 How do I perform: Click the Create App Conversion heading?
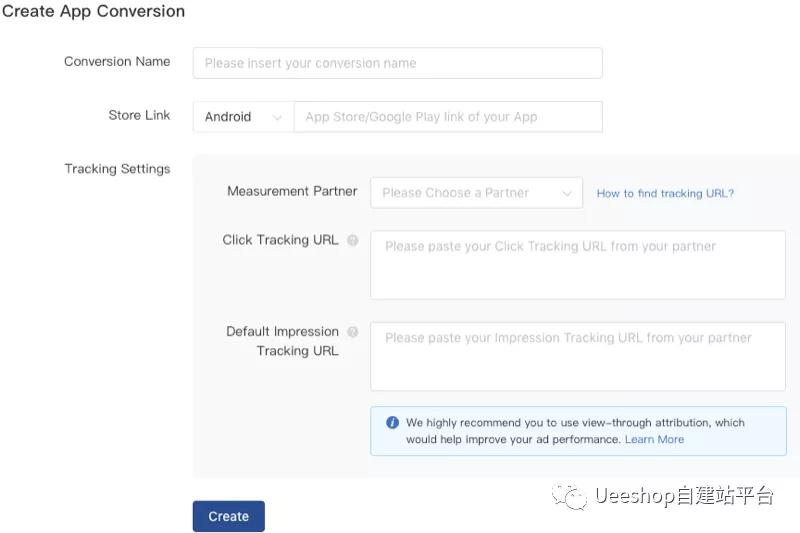pyautogui.click(x=93, y=12)
